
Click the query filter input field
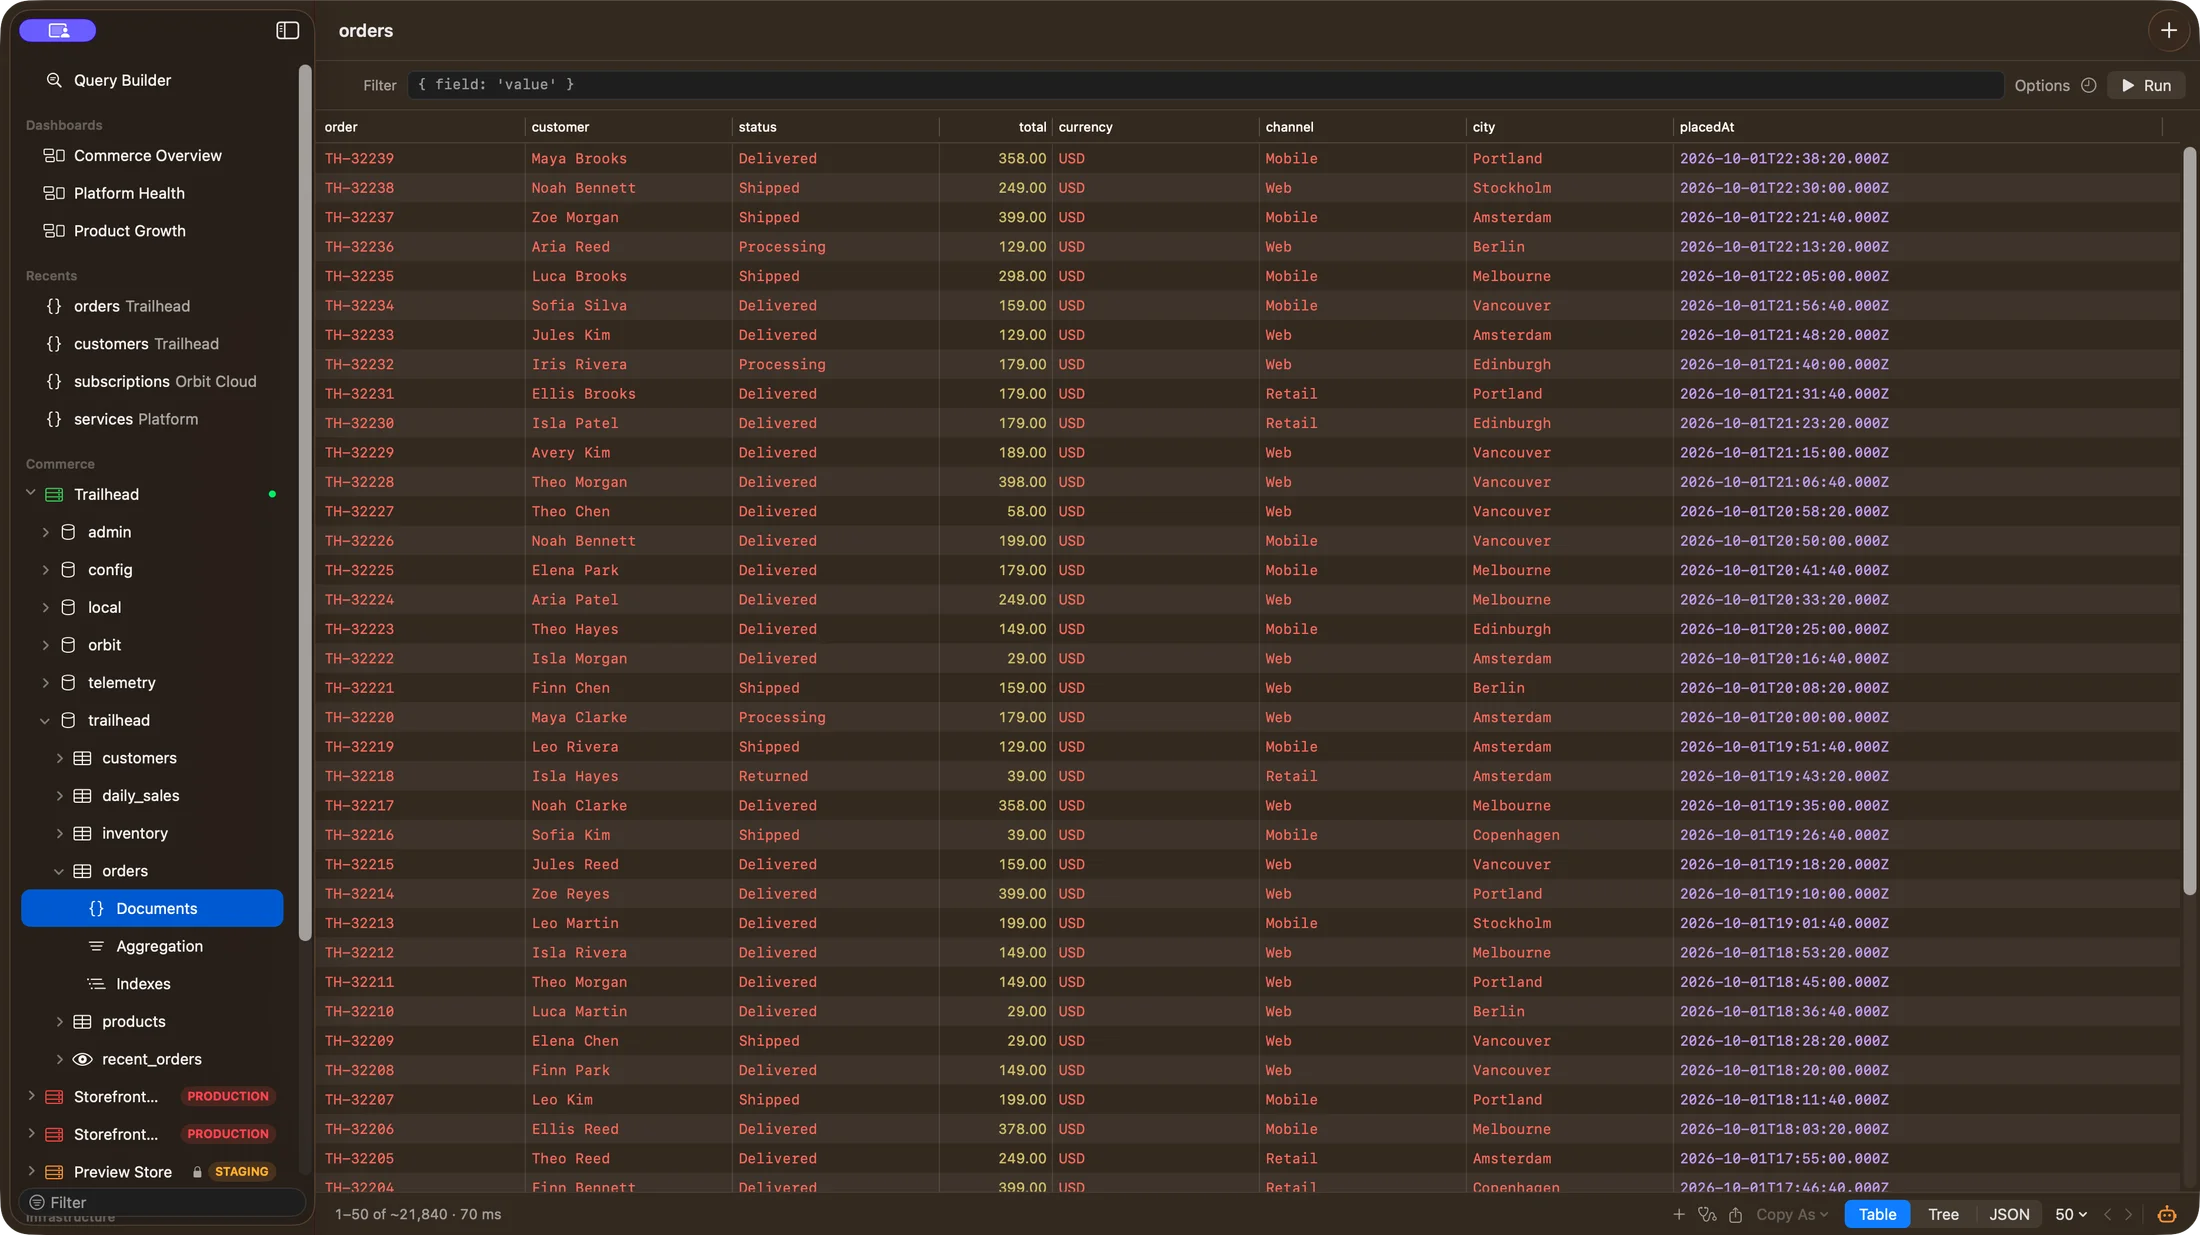coord(1205,85)
